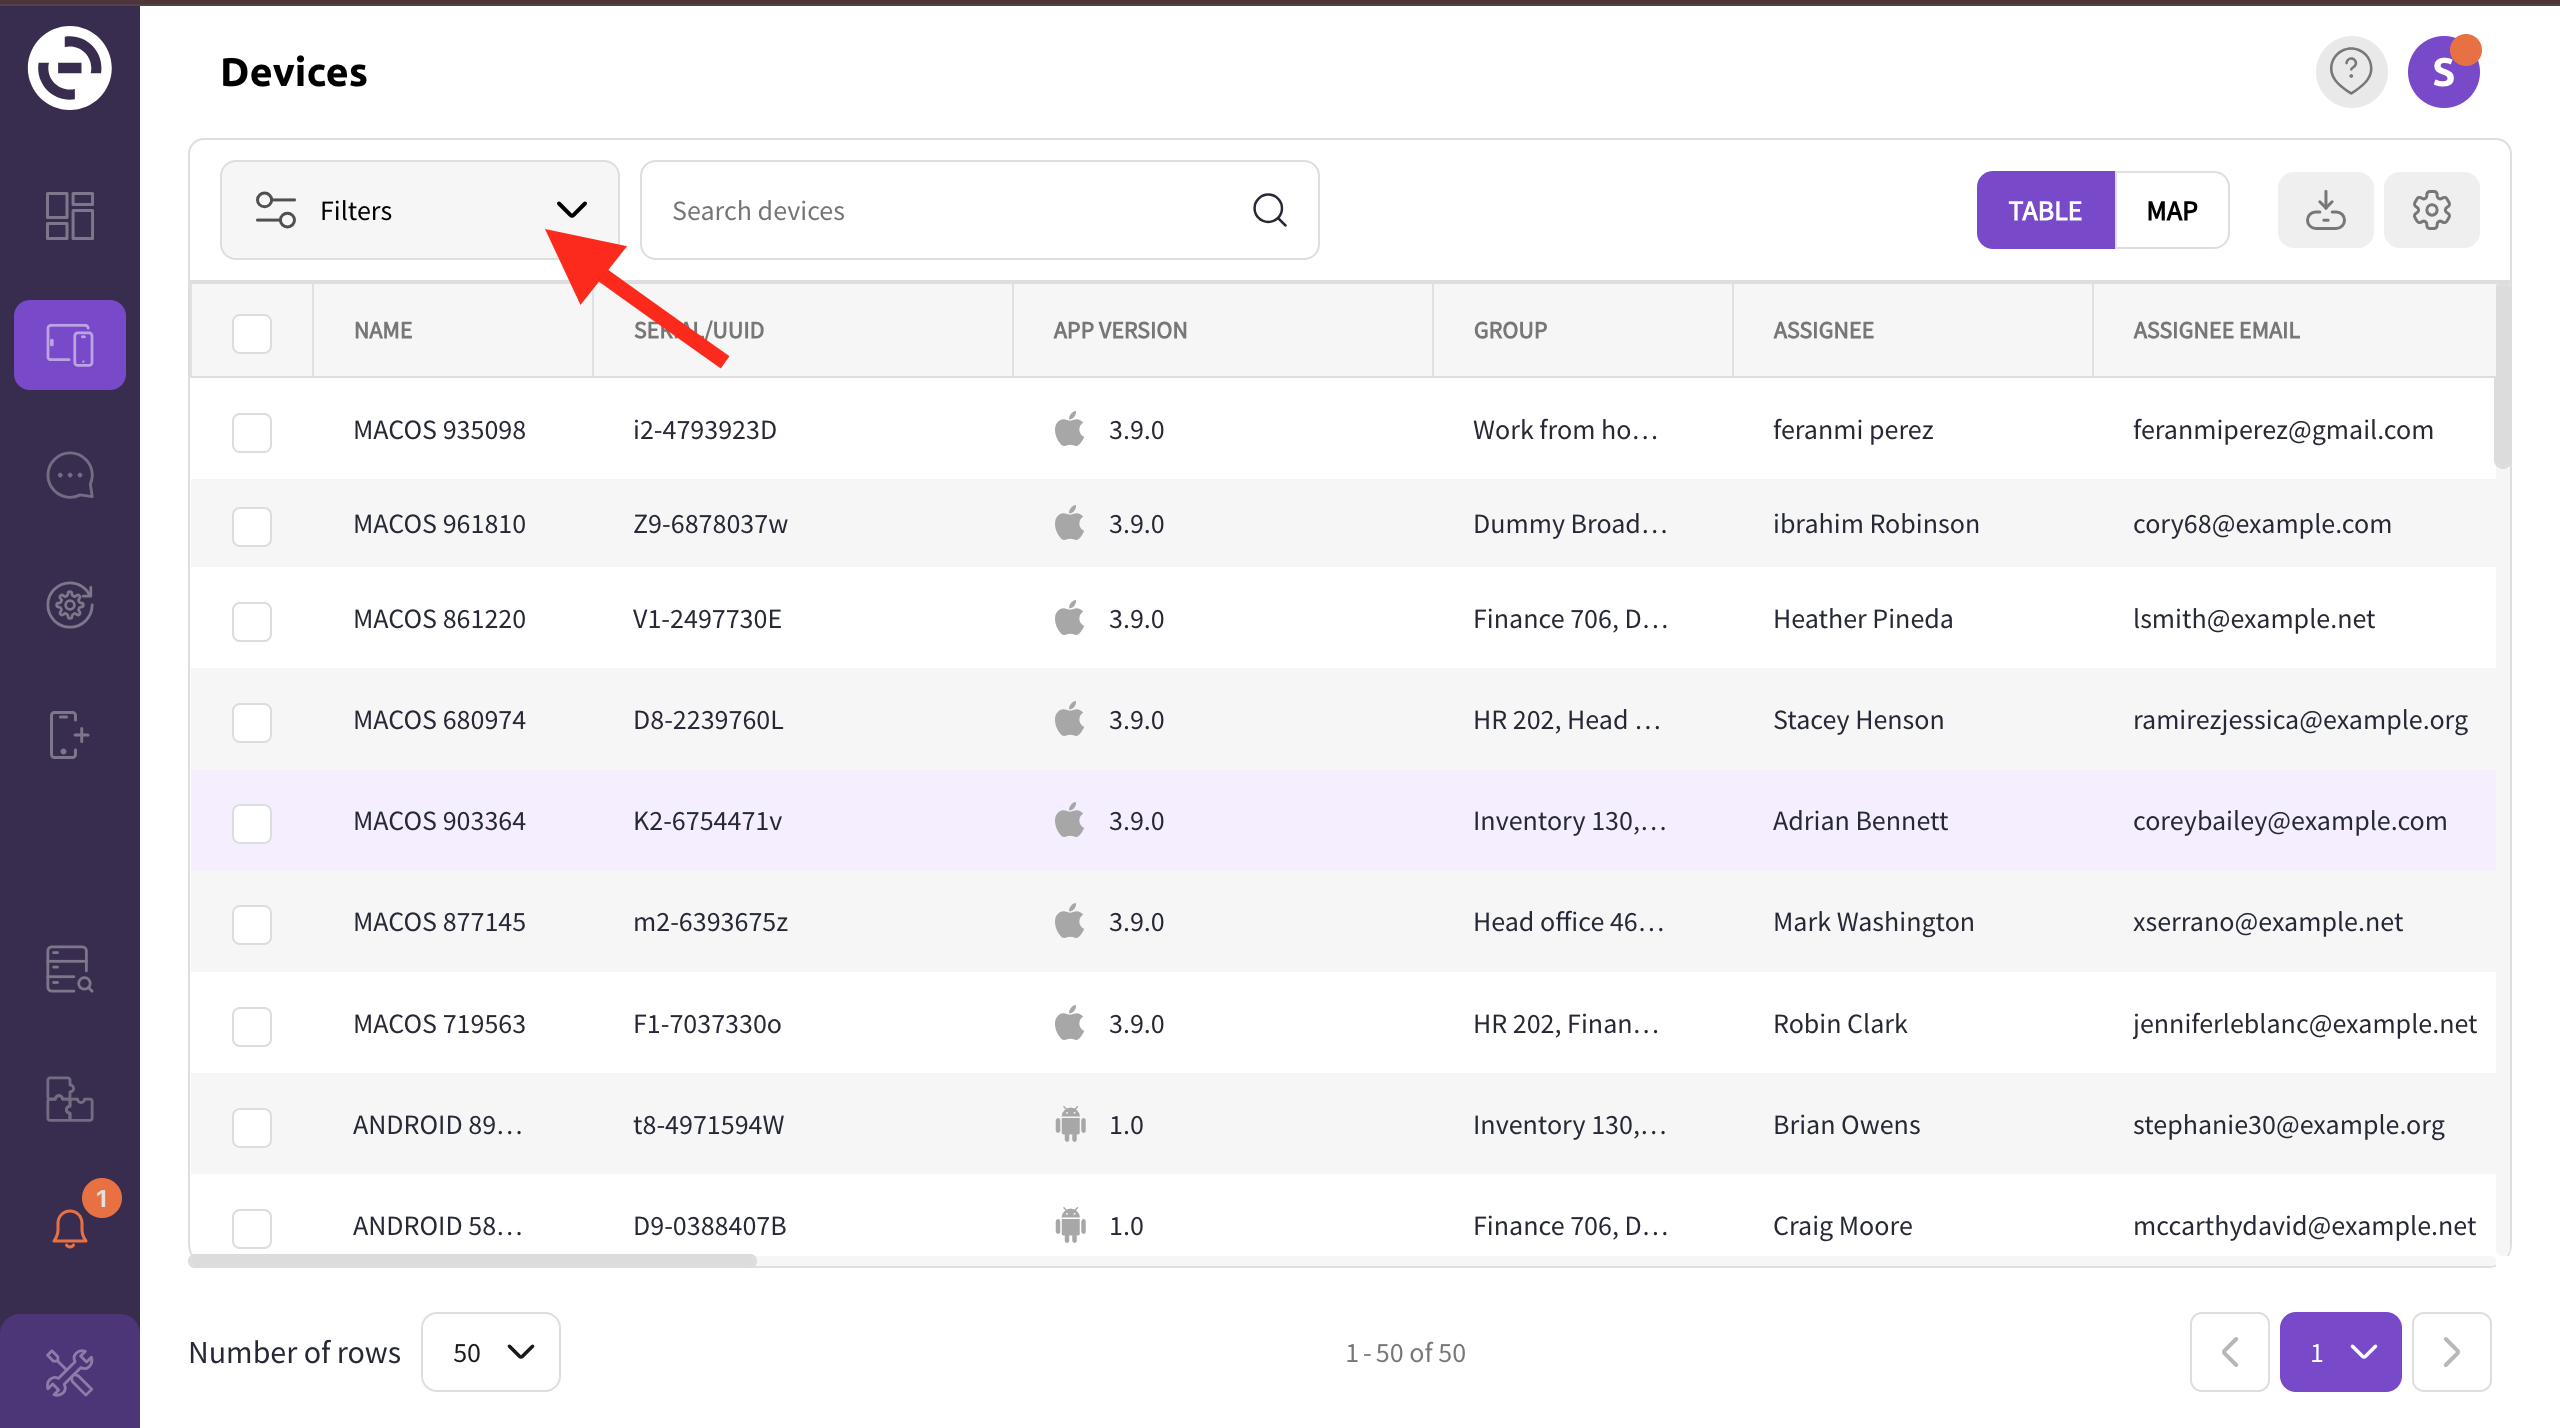Image resolution: width=2560 pixels, height=1428 pixels.
Task: Open the chat messages sidebar icon
Action: (70, 475)
